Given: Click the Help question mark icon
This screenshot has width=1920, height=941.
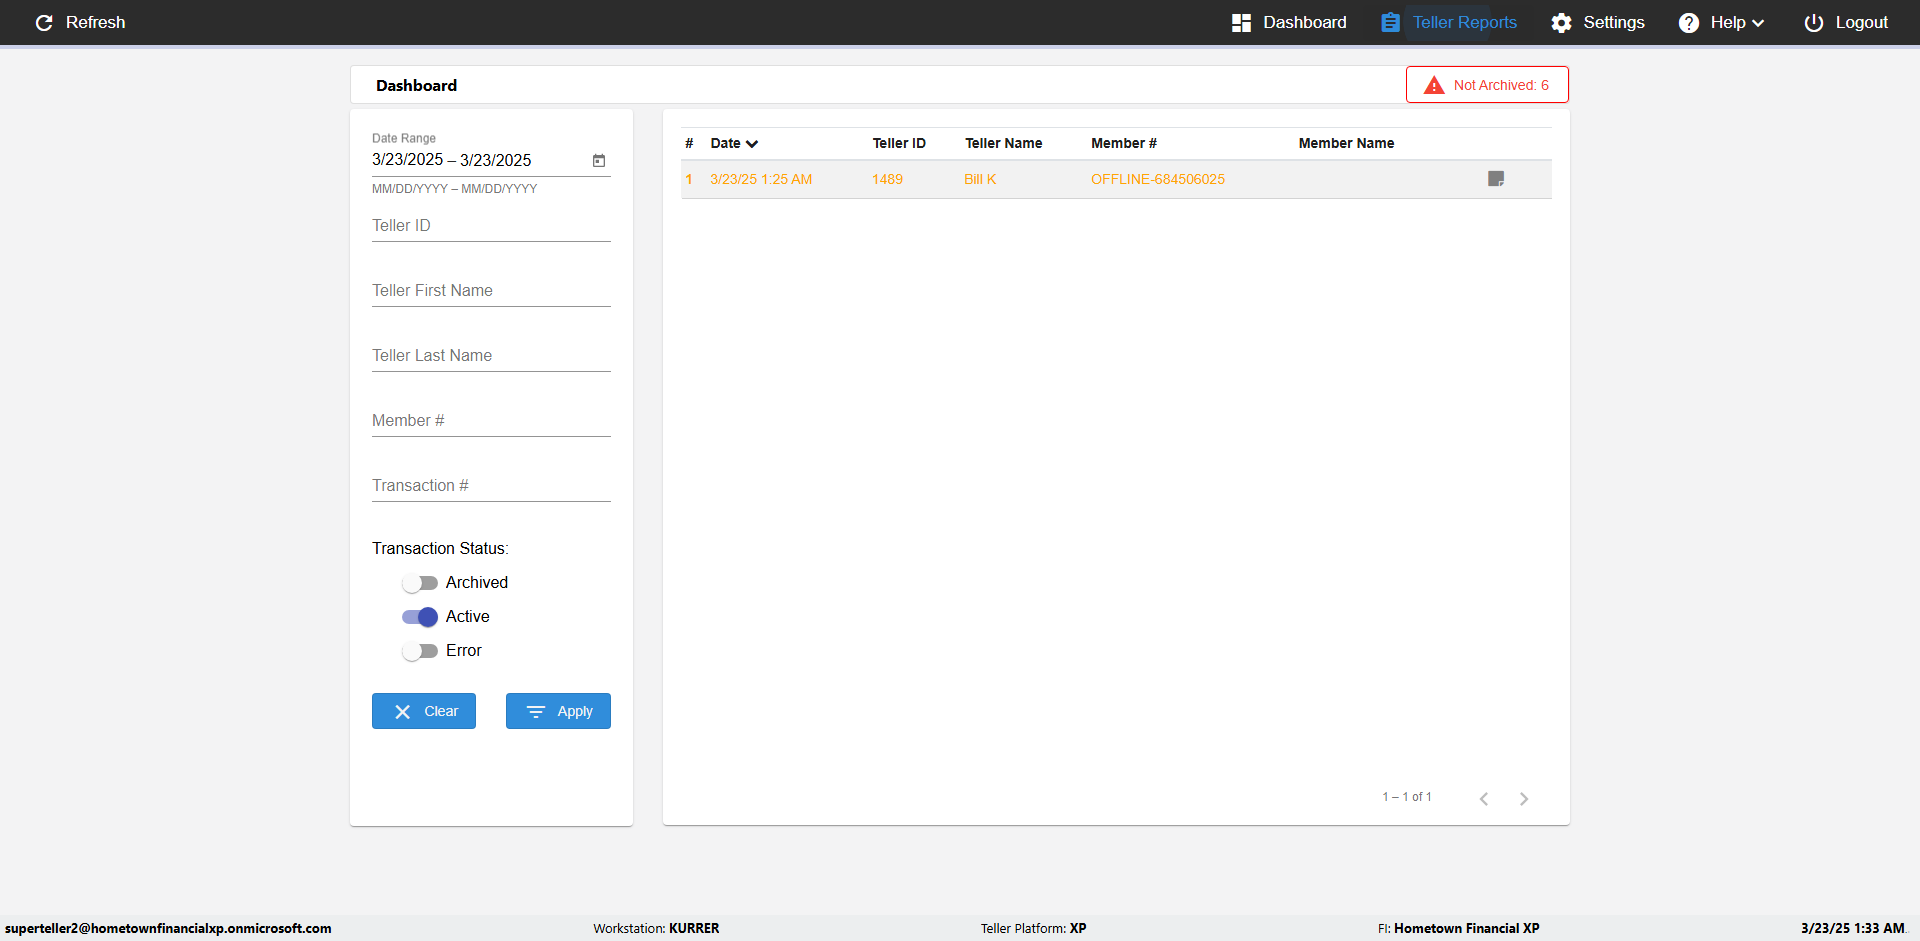Looking at the screenshot, I should [1689, 23].
